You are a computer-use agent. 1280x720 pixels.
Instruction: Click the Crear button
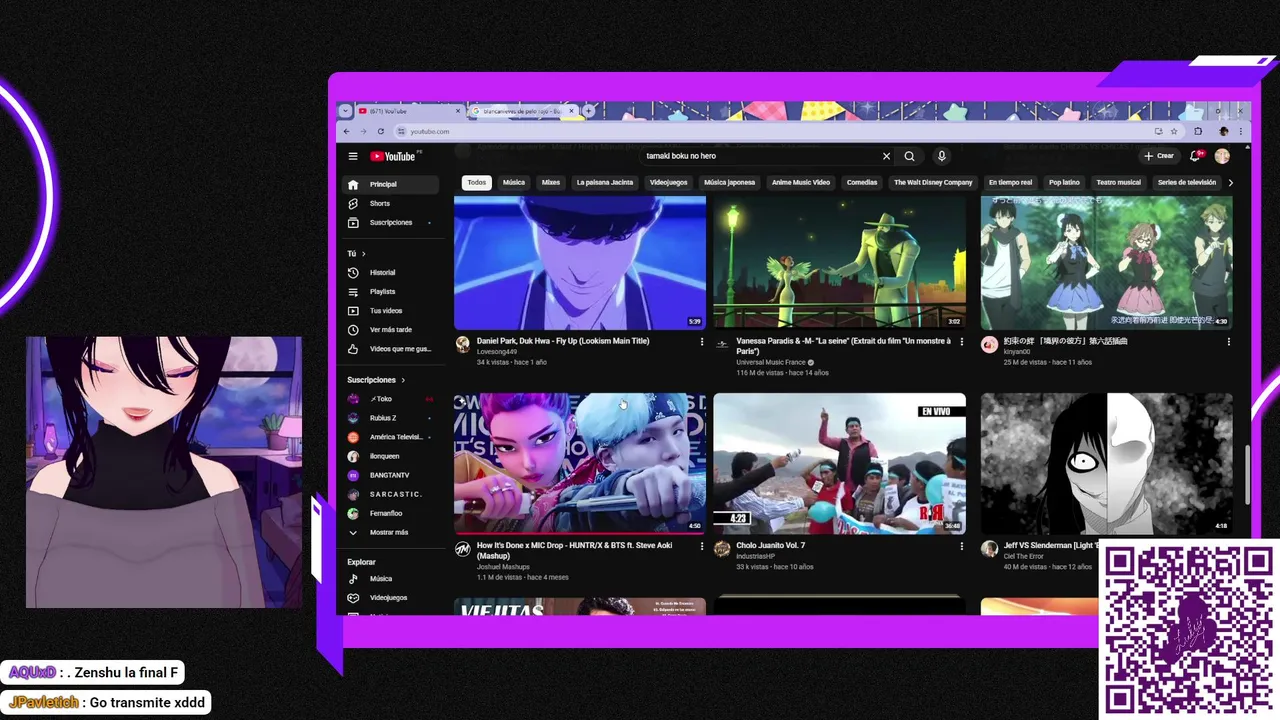coord(1159,156)
